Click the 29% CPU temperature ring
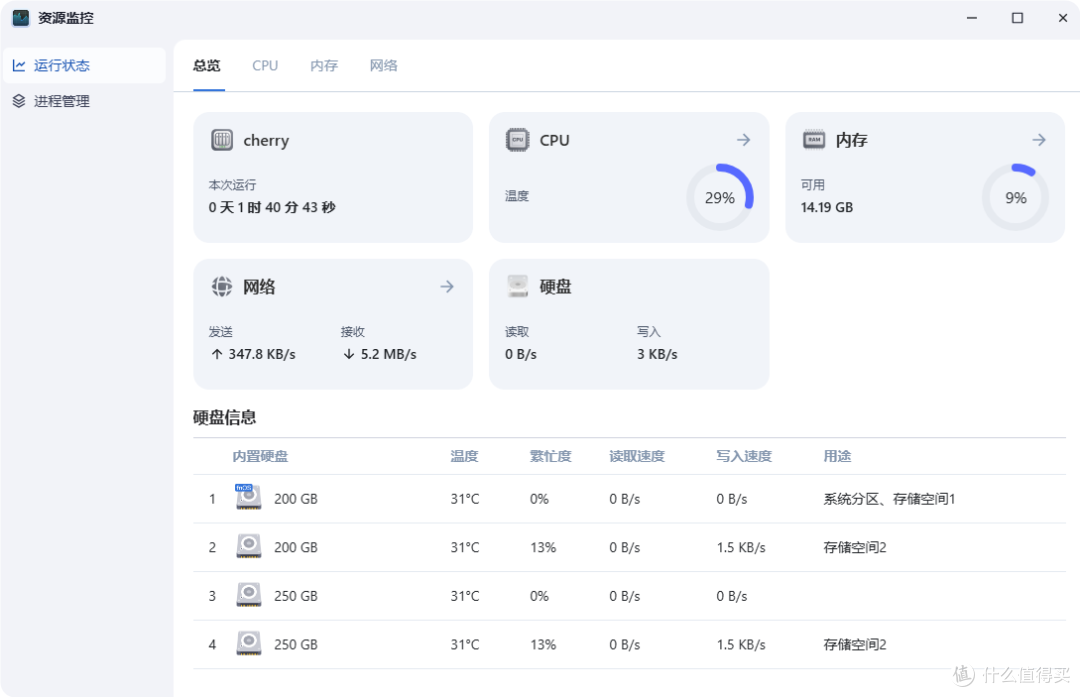The height and width of the screenshot is (697, 1080). click(719, 197)
